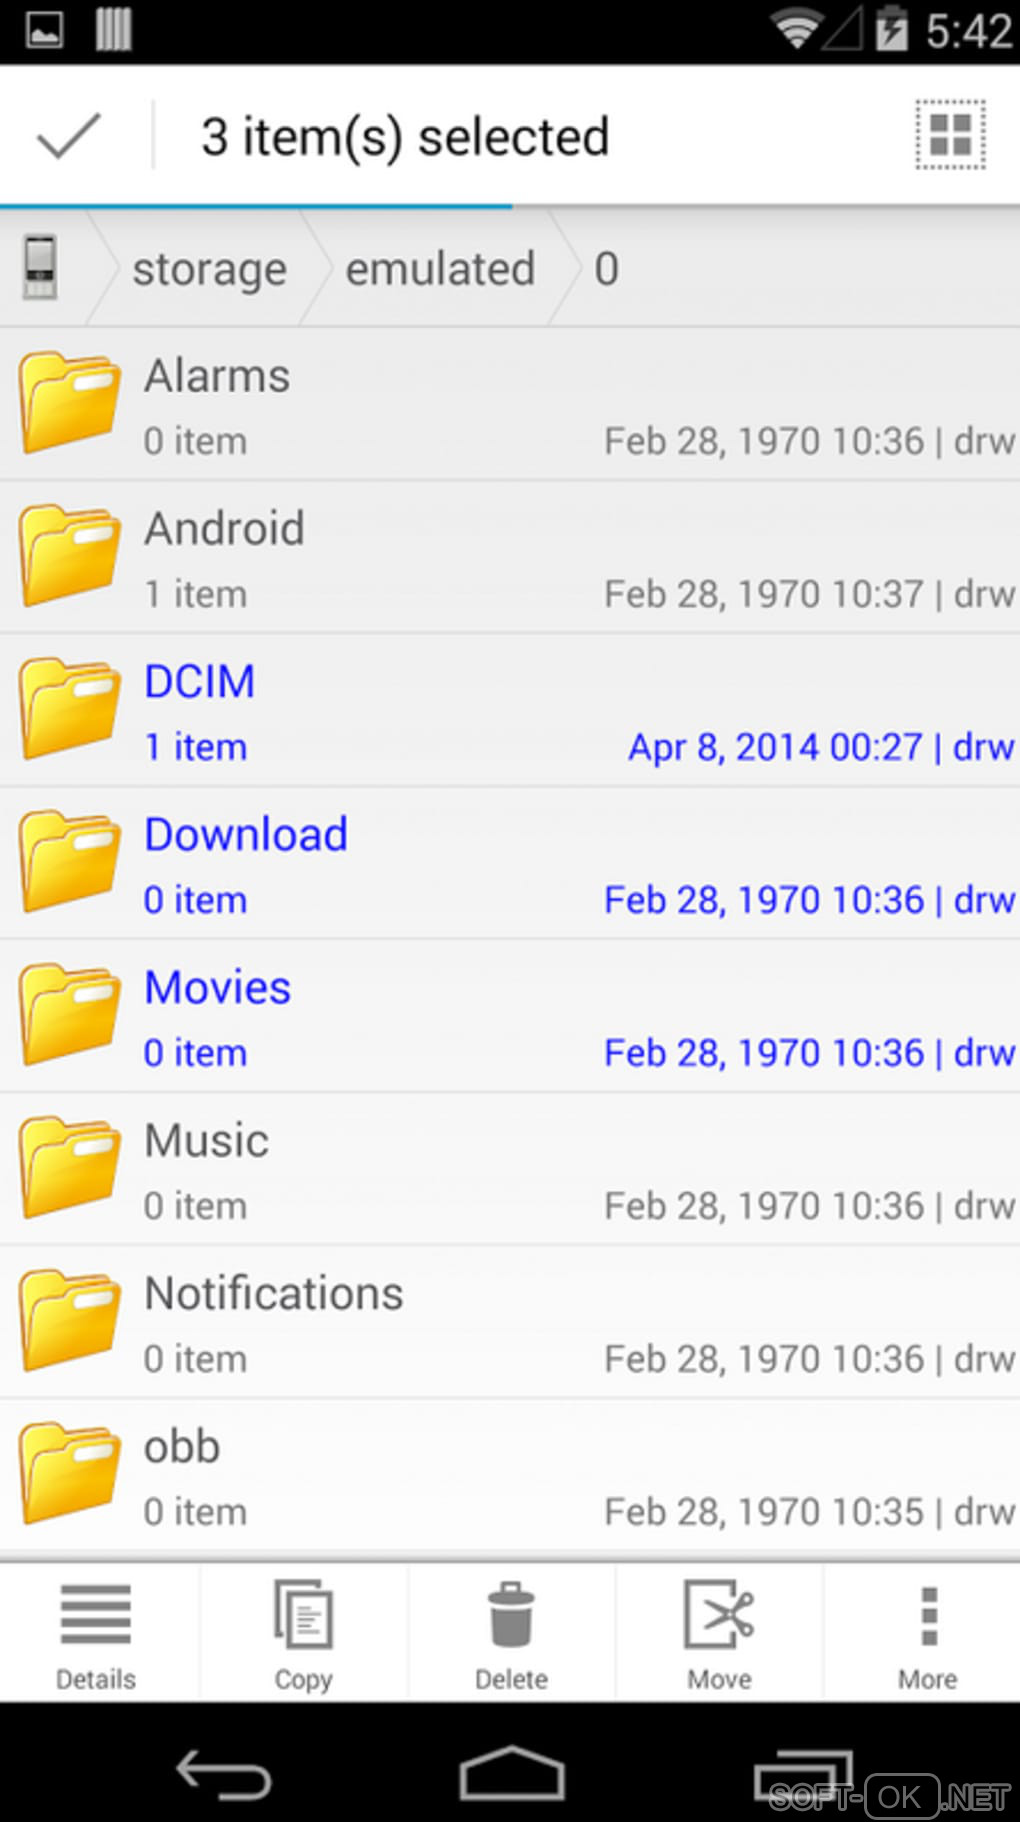Copy the selected folders
The image size is (1020, 1822).
(x=303, y=1633)
